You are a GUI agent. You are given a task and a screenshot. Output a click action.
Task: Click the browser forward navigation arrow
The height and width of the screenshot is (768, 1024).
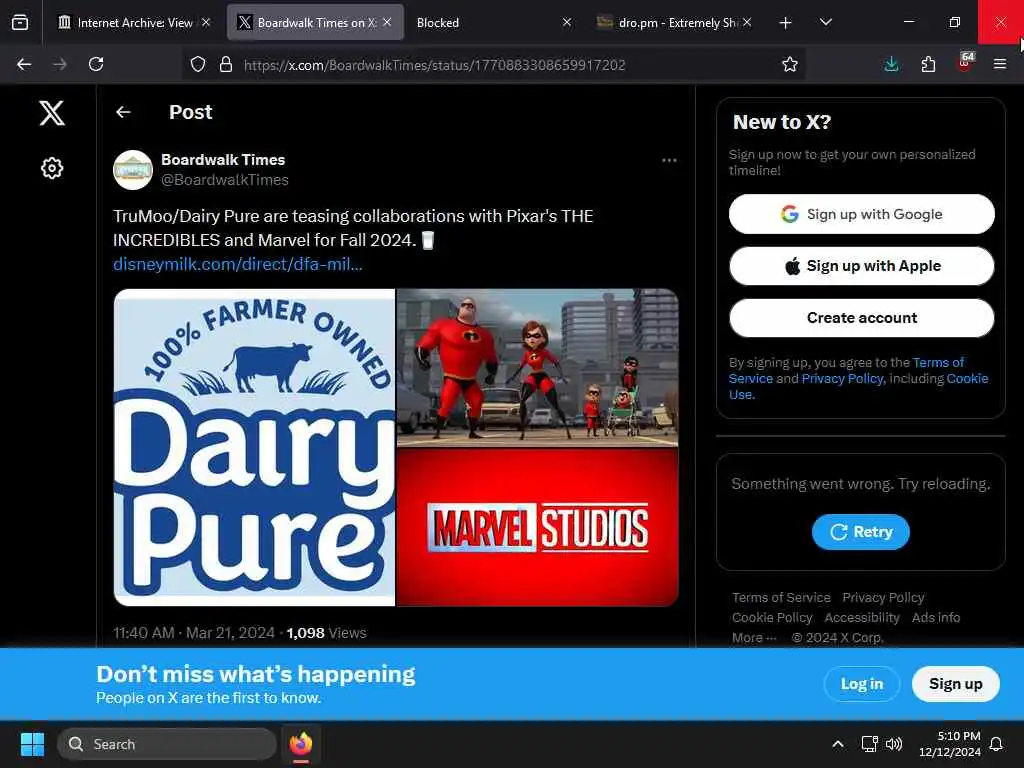pyautogui.click(x=59, y=64)
